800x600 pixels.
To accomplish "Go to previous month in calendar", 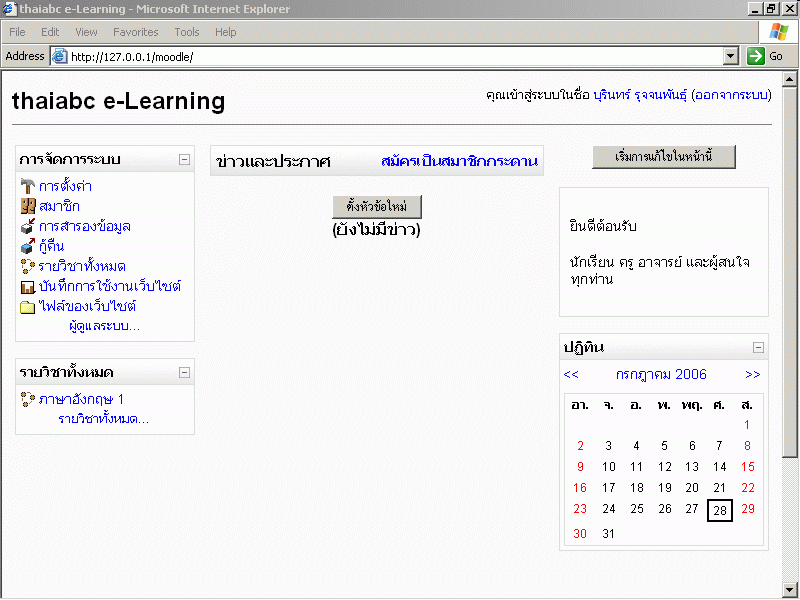I will [571, 375].
